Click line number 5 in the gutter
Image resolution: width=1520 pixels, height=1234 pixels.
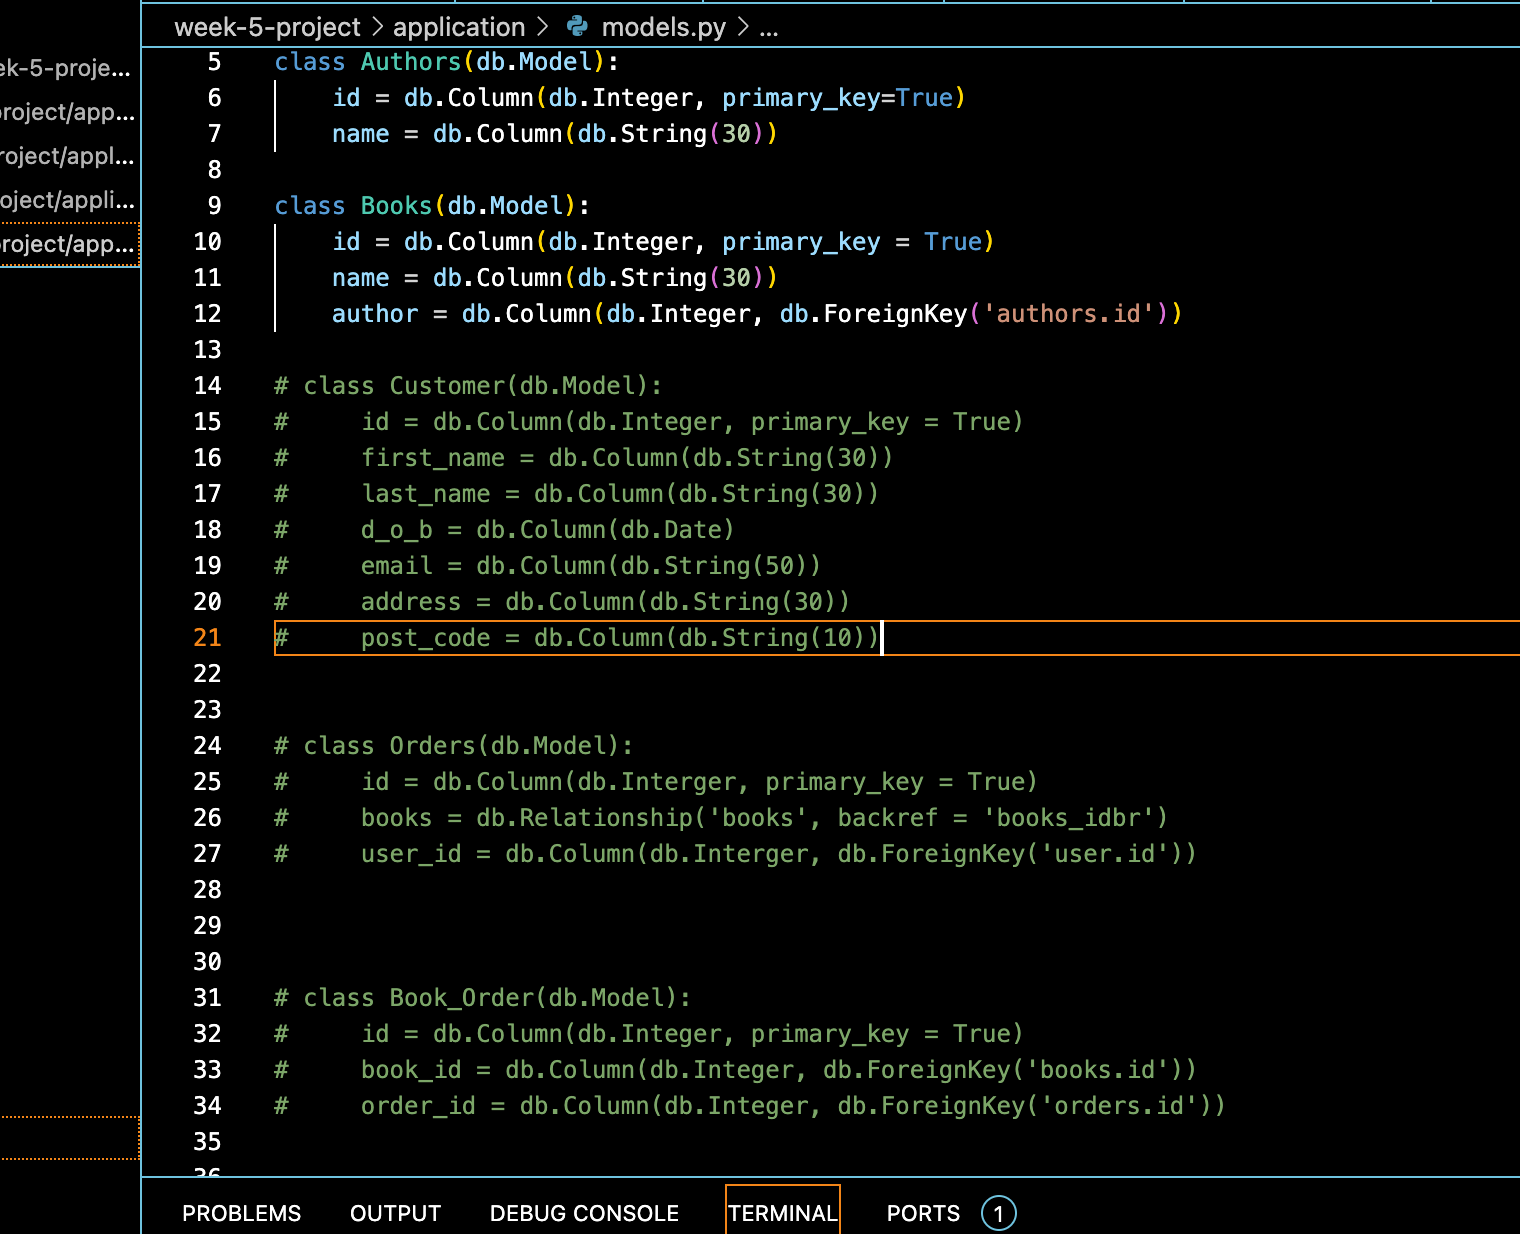coord(214,62)
